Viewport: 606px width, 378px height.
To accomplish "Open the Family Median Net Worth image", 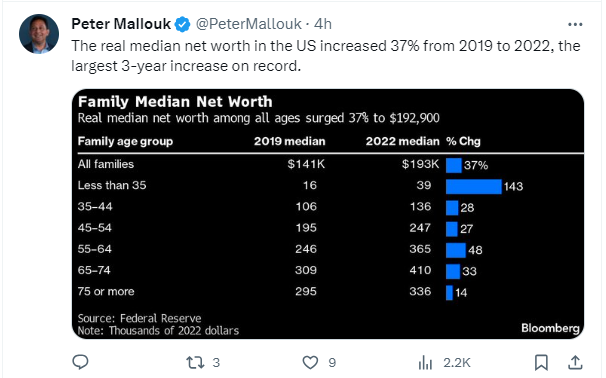I will pos(328,214).
